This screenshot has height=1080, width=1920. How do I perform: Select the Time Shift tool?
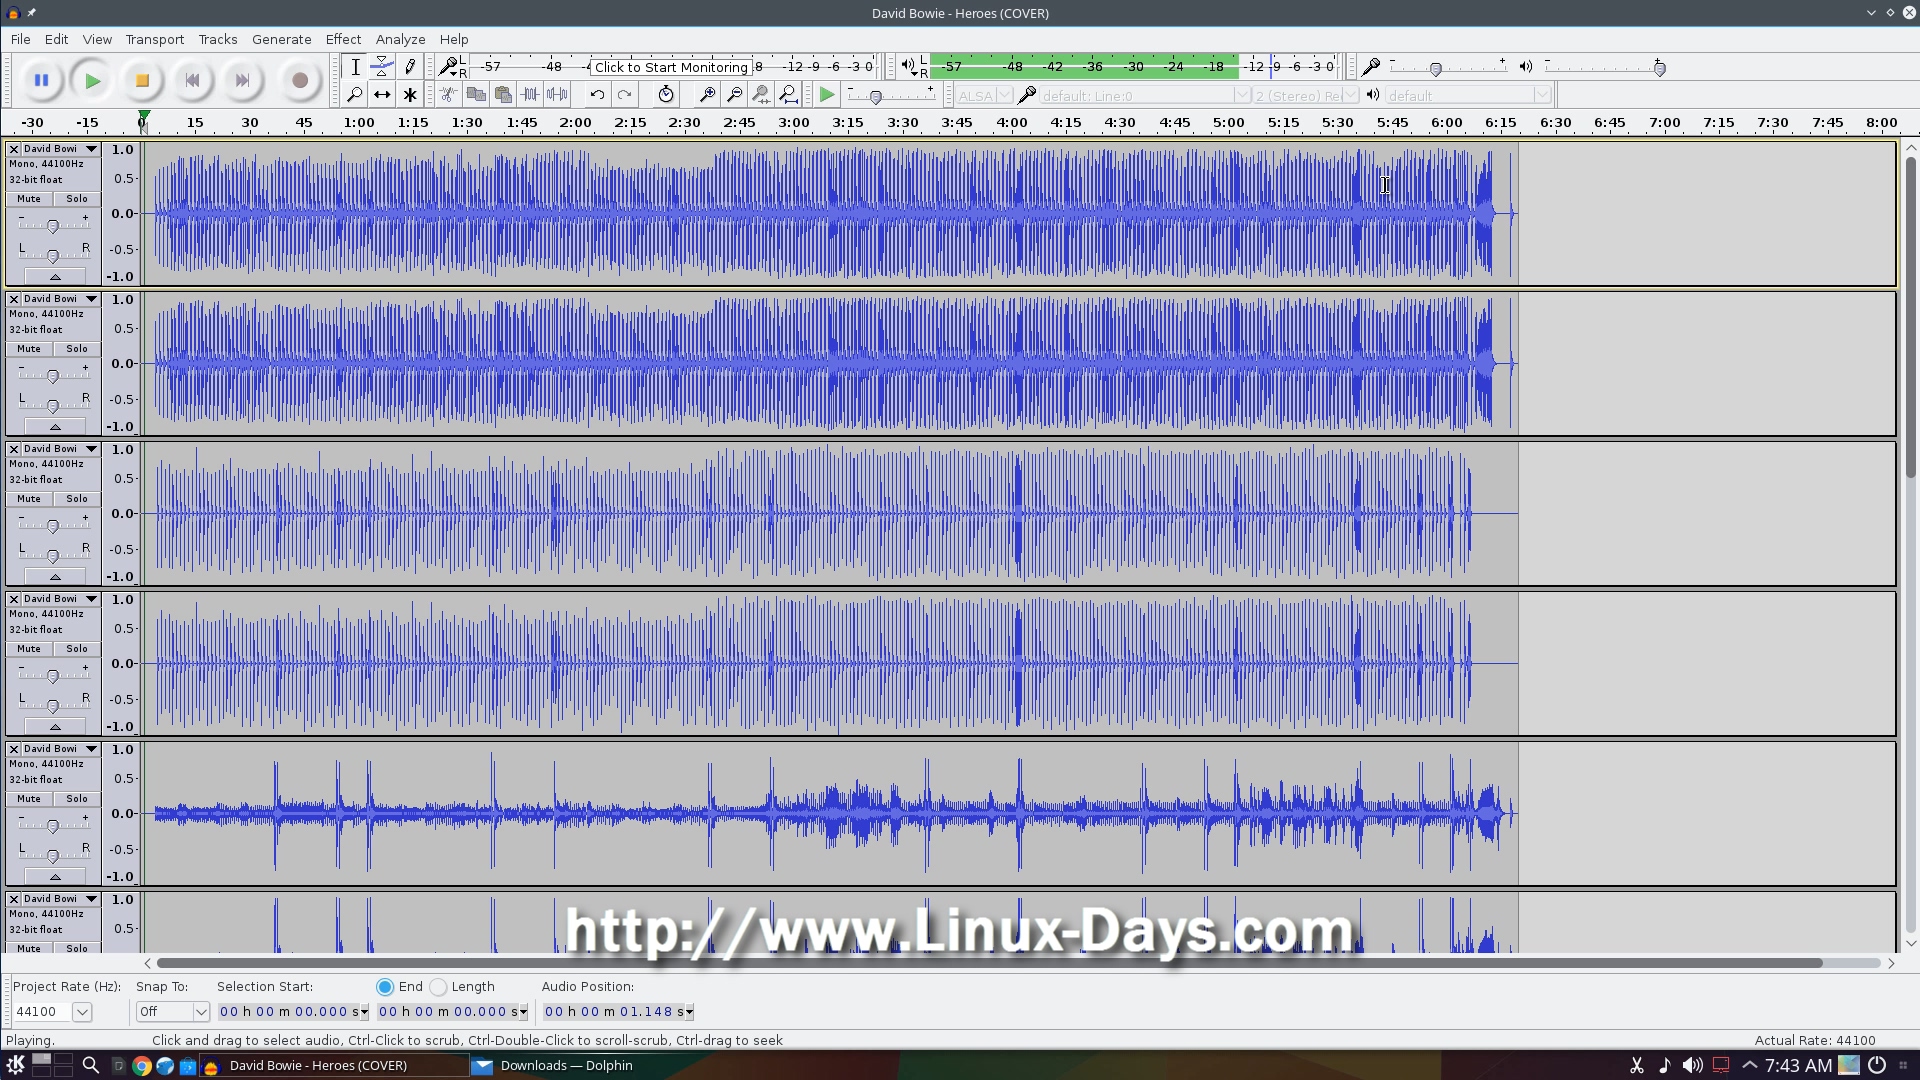point(382,95)
